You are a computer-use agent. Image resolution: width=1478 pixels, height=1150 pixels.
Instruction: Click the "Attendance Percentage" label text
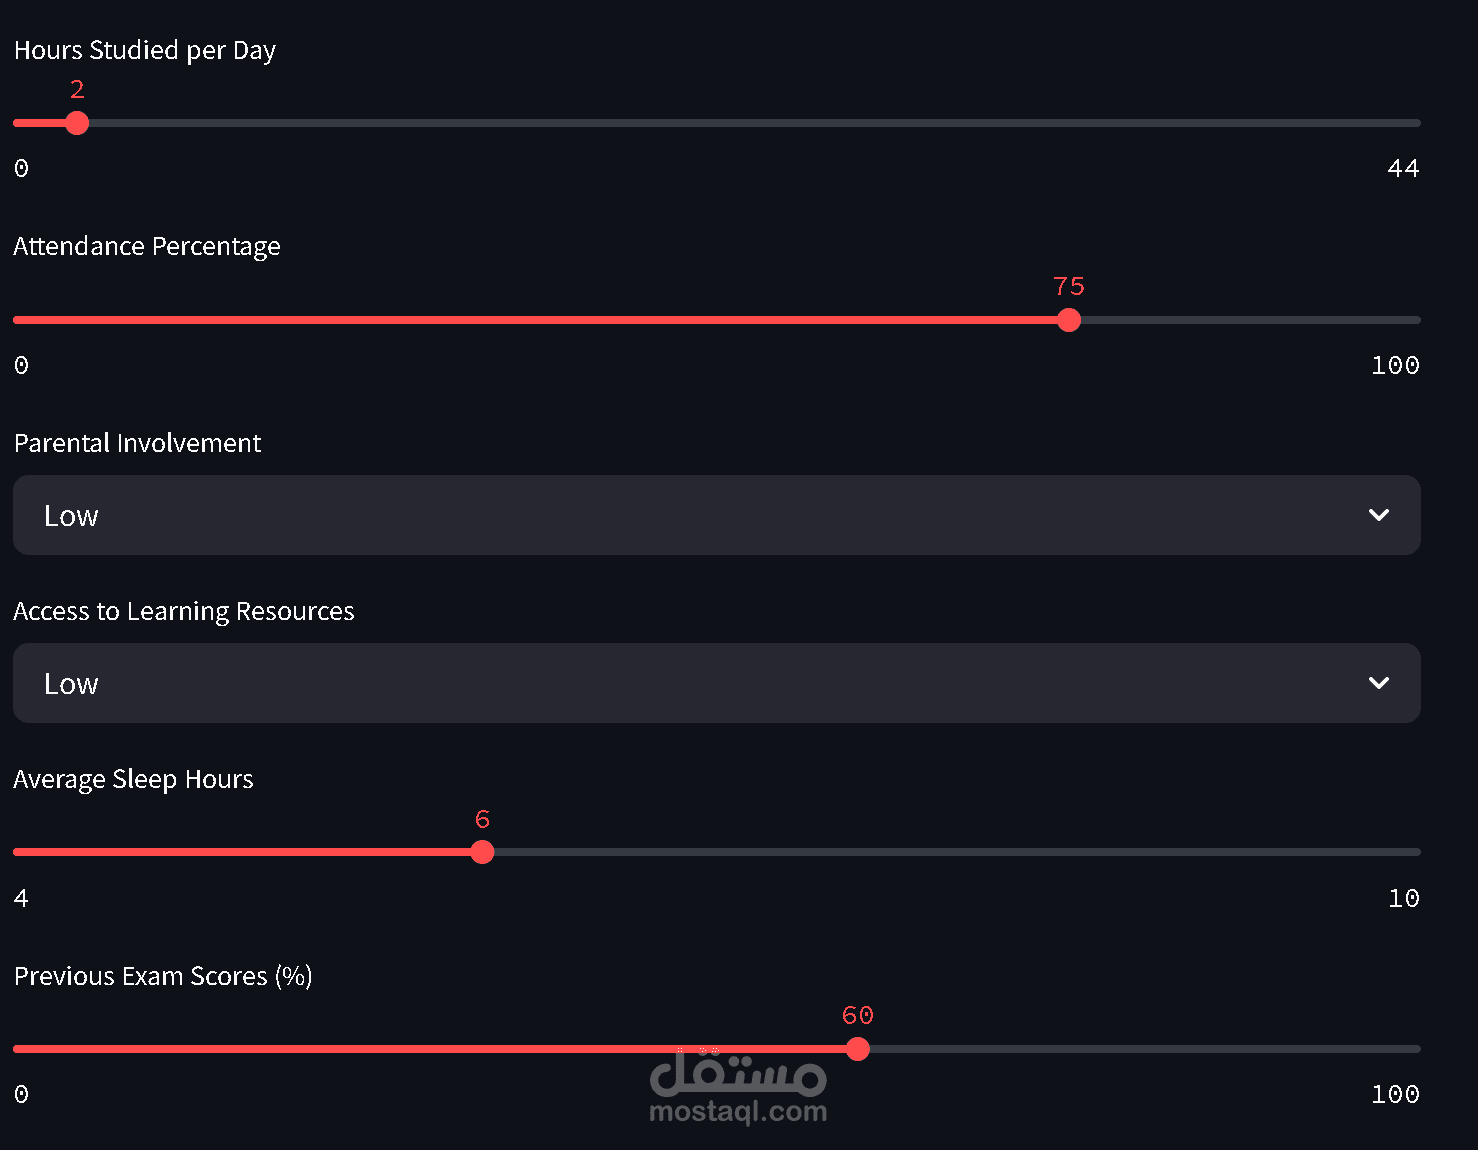pyautogui.click(x=147, y=246)
